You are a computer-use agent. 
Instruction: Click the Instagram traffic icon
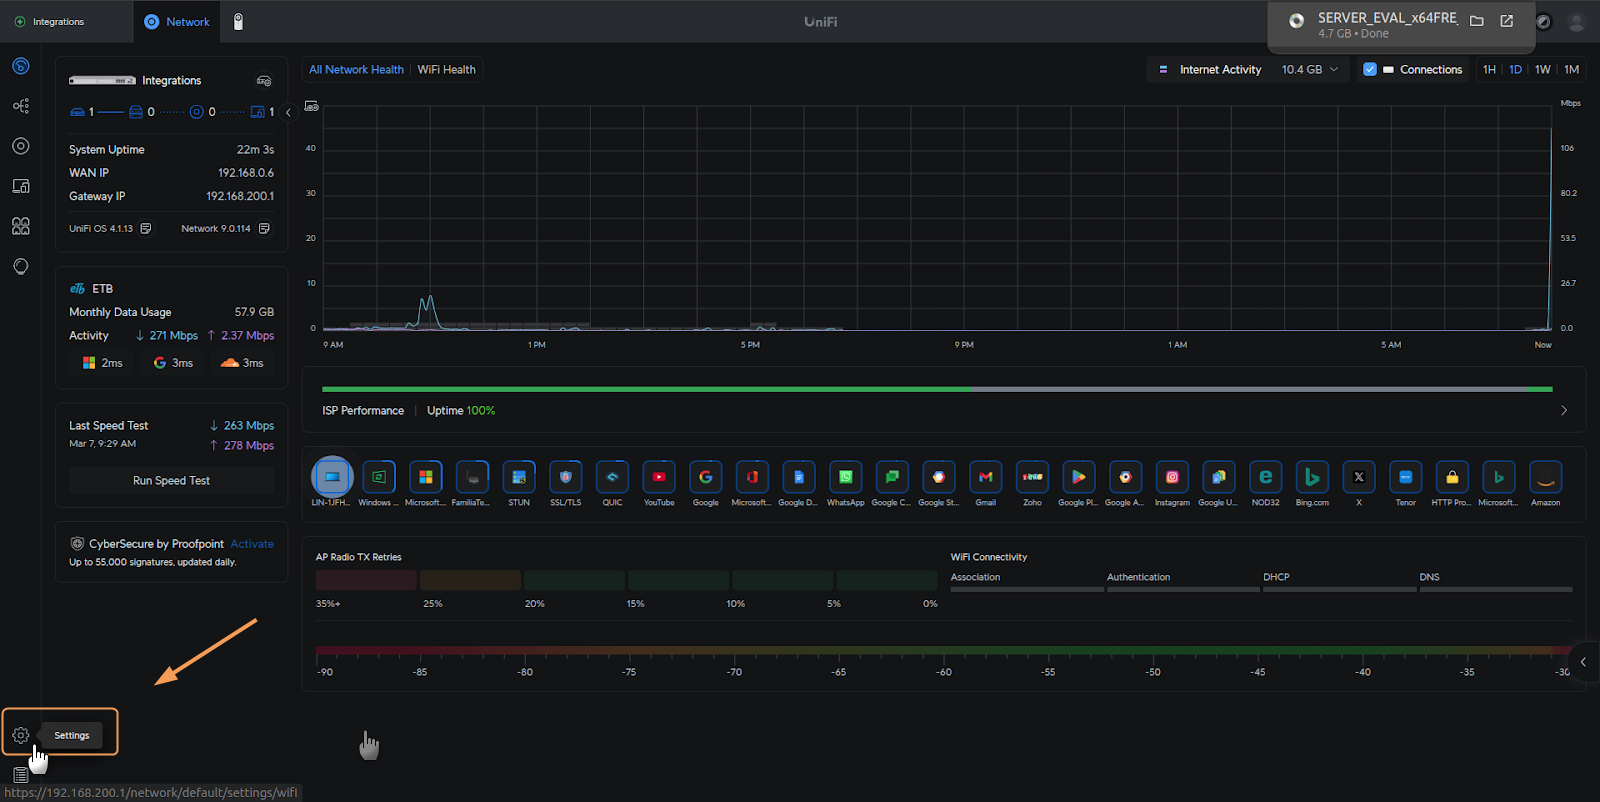pyautogui.click(x=1172, y=478)
